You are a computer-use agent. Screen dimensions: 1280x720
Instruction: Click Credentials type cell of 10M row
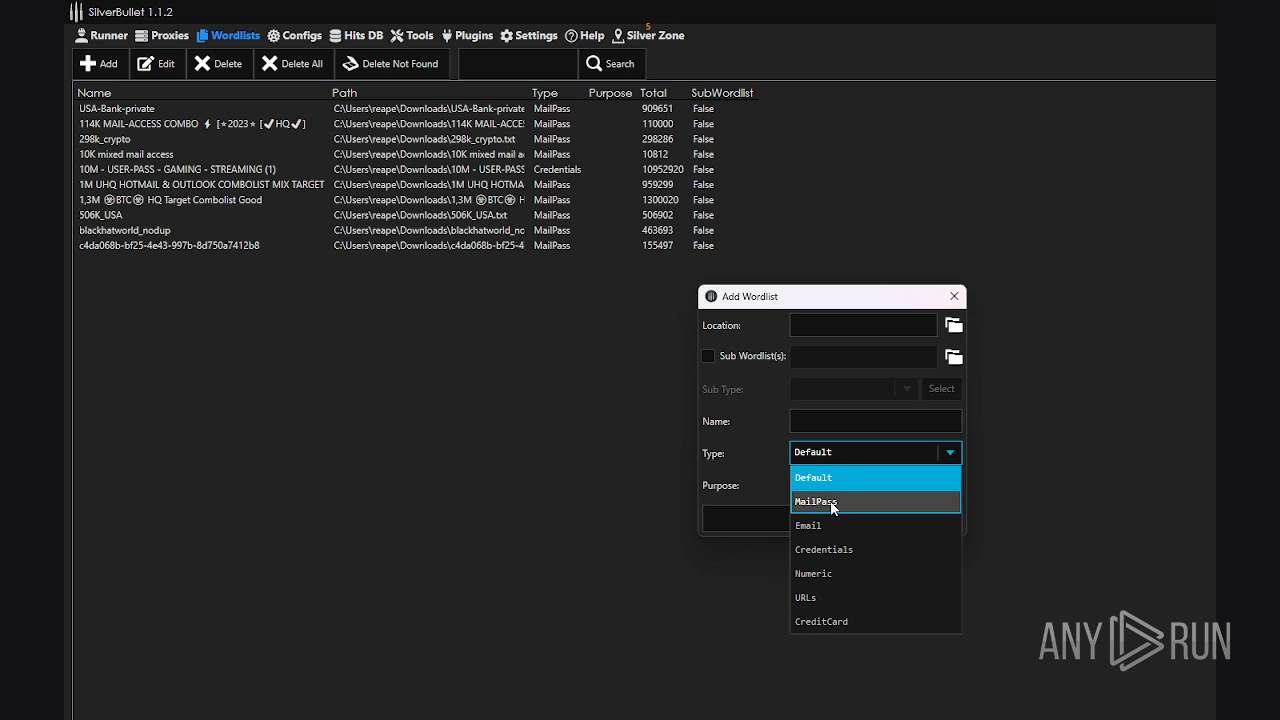coord(557,169)
